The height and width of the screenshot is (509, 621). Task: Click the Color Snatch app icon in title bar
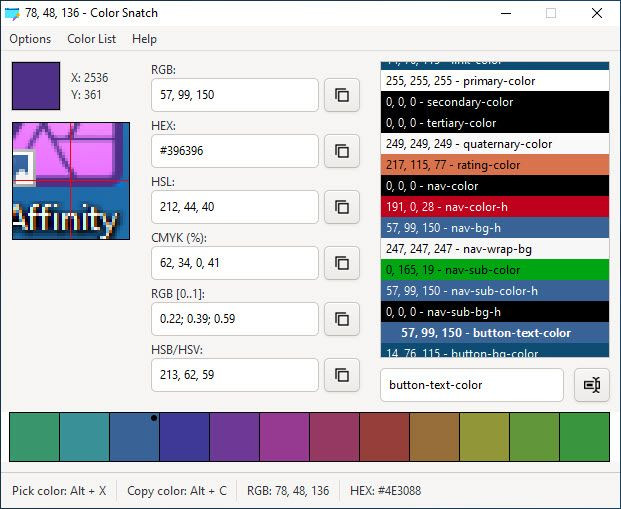(12, 13)
